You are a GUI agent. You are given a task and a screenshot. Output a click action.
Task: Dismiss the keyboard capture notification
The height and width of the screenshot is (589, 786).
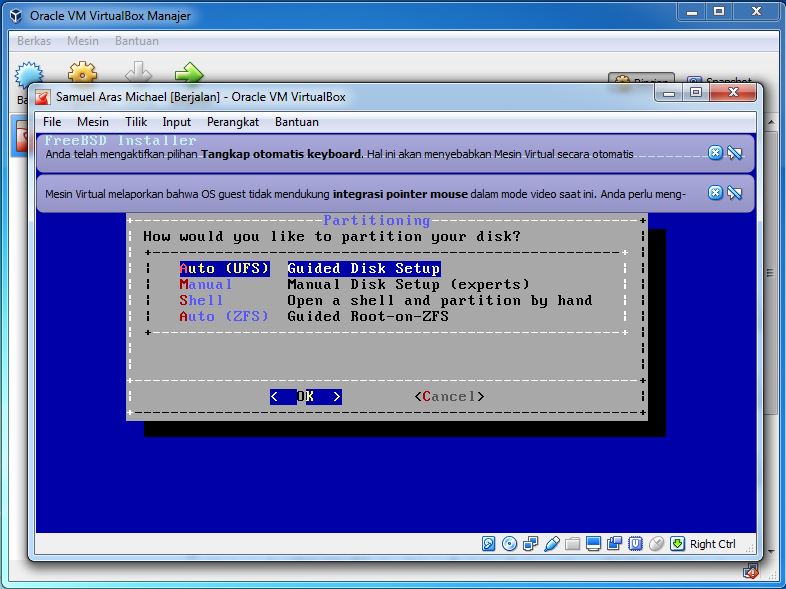[715, 152]
